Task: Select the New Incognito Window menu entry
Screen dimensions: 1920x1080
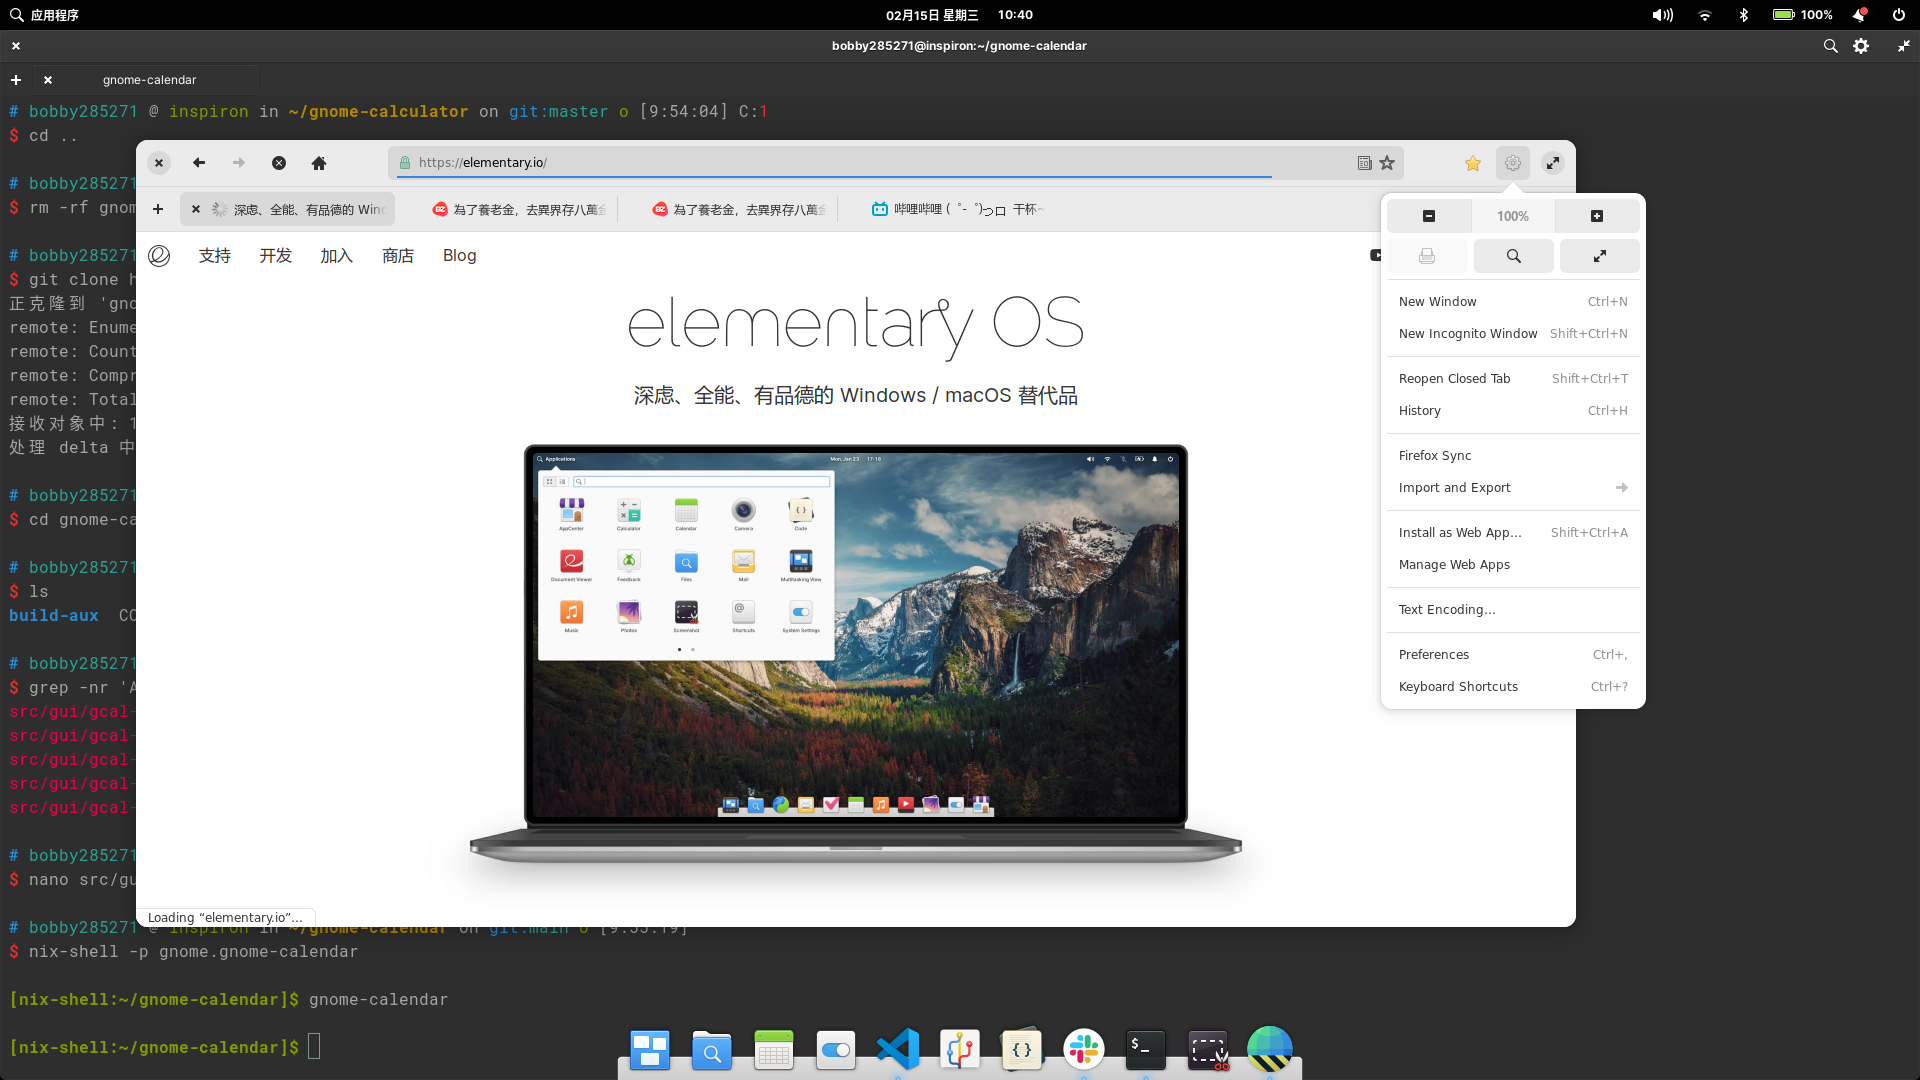Action: click(1467, 333)
